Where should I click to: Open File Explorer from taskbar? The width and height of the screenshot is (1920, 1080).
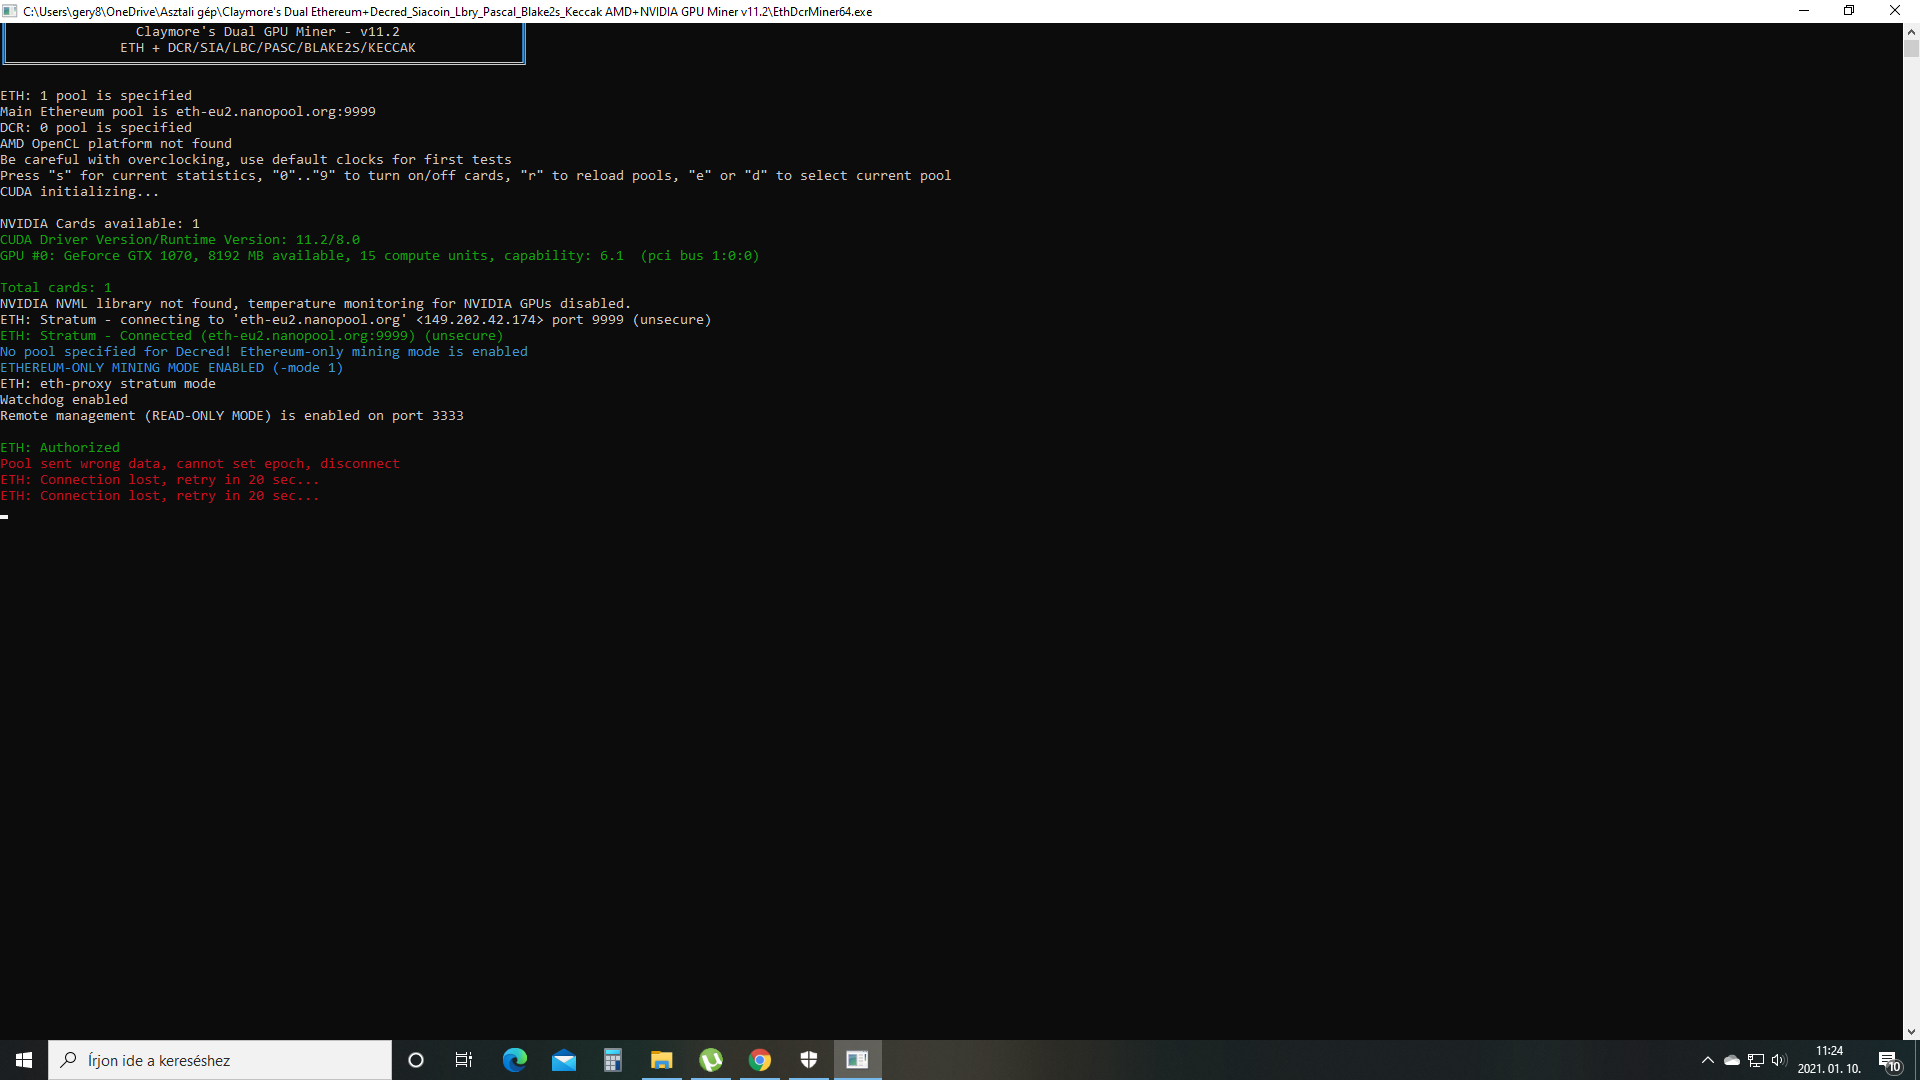661,1060
